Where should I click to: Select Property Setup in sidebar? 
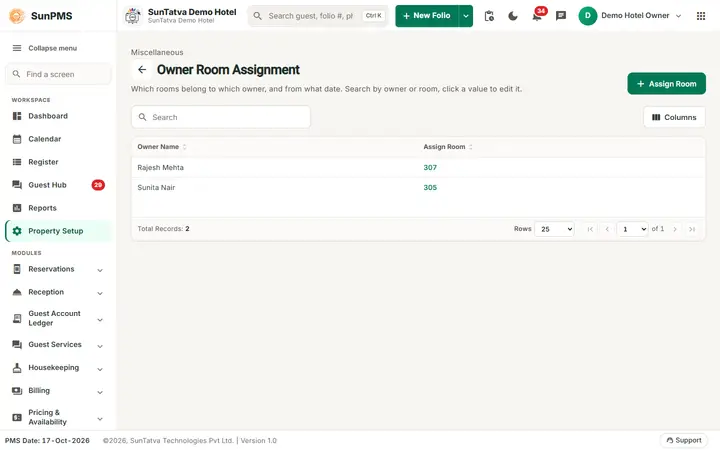tap(58, 231)
